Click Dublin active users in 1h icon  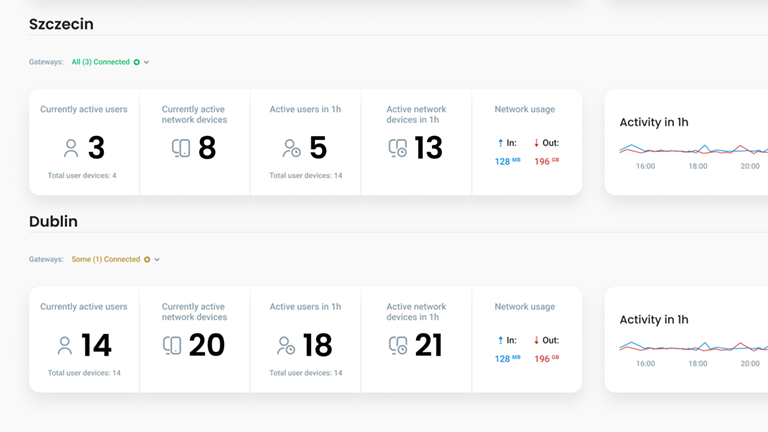(286, 346)
